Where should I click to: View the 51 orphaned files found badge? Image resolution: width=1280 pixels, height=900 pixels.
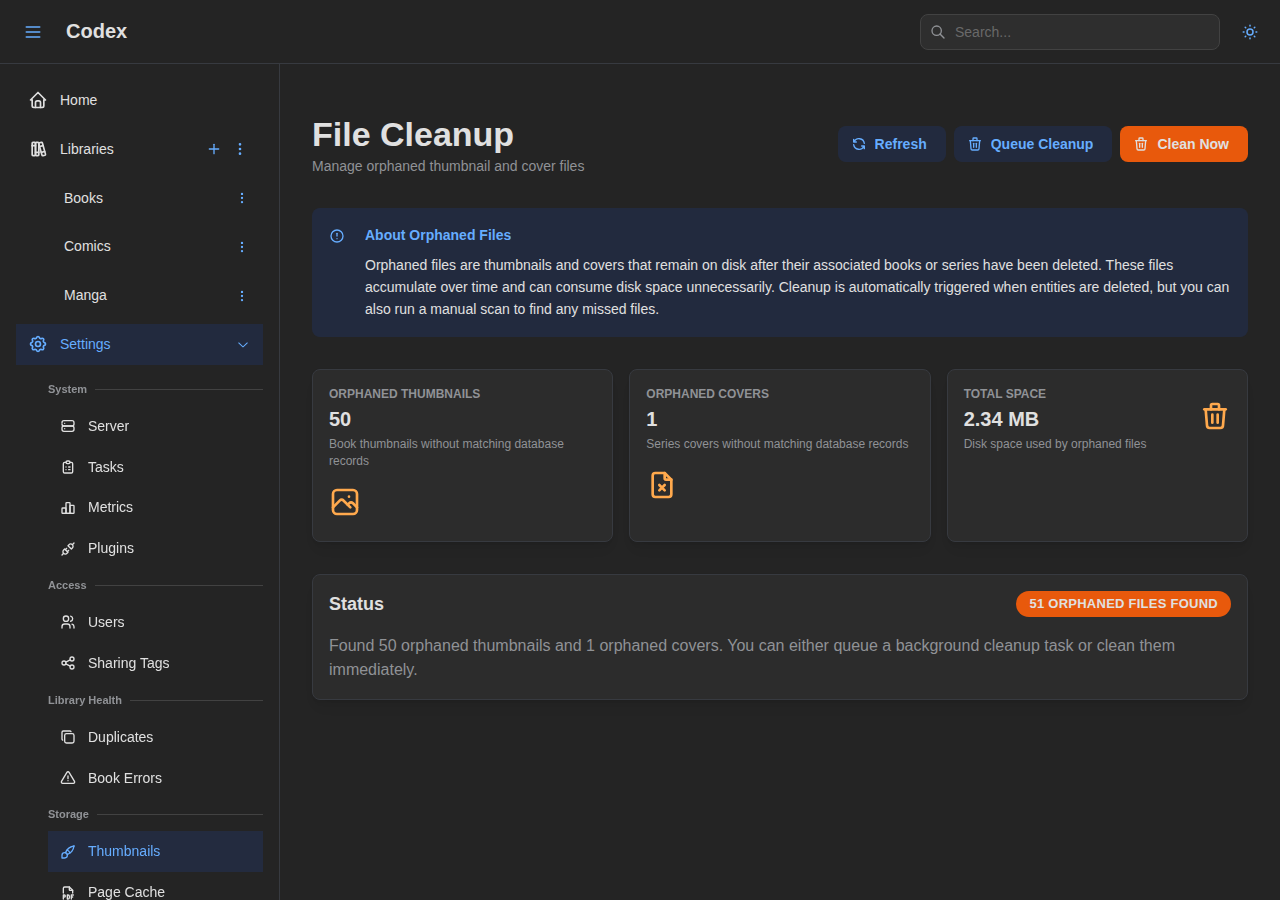[x=1123, y=604]
